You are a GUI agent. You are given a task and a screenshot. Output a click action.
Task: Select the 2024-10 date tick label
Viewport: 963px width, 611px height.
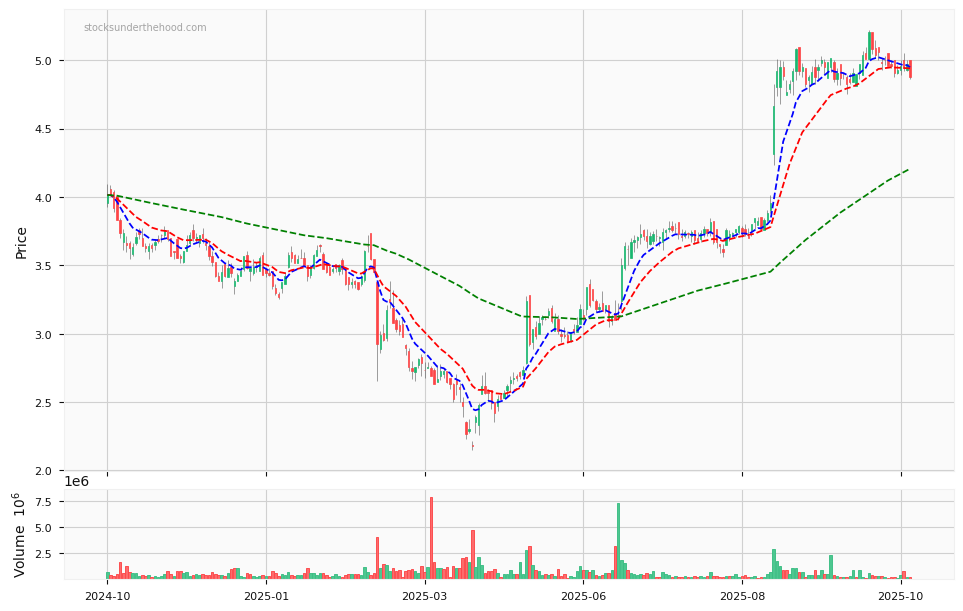[107, 596]
